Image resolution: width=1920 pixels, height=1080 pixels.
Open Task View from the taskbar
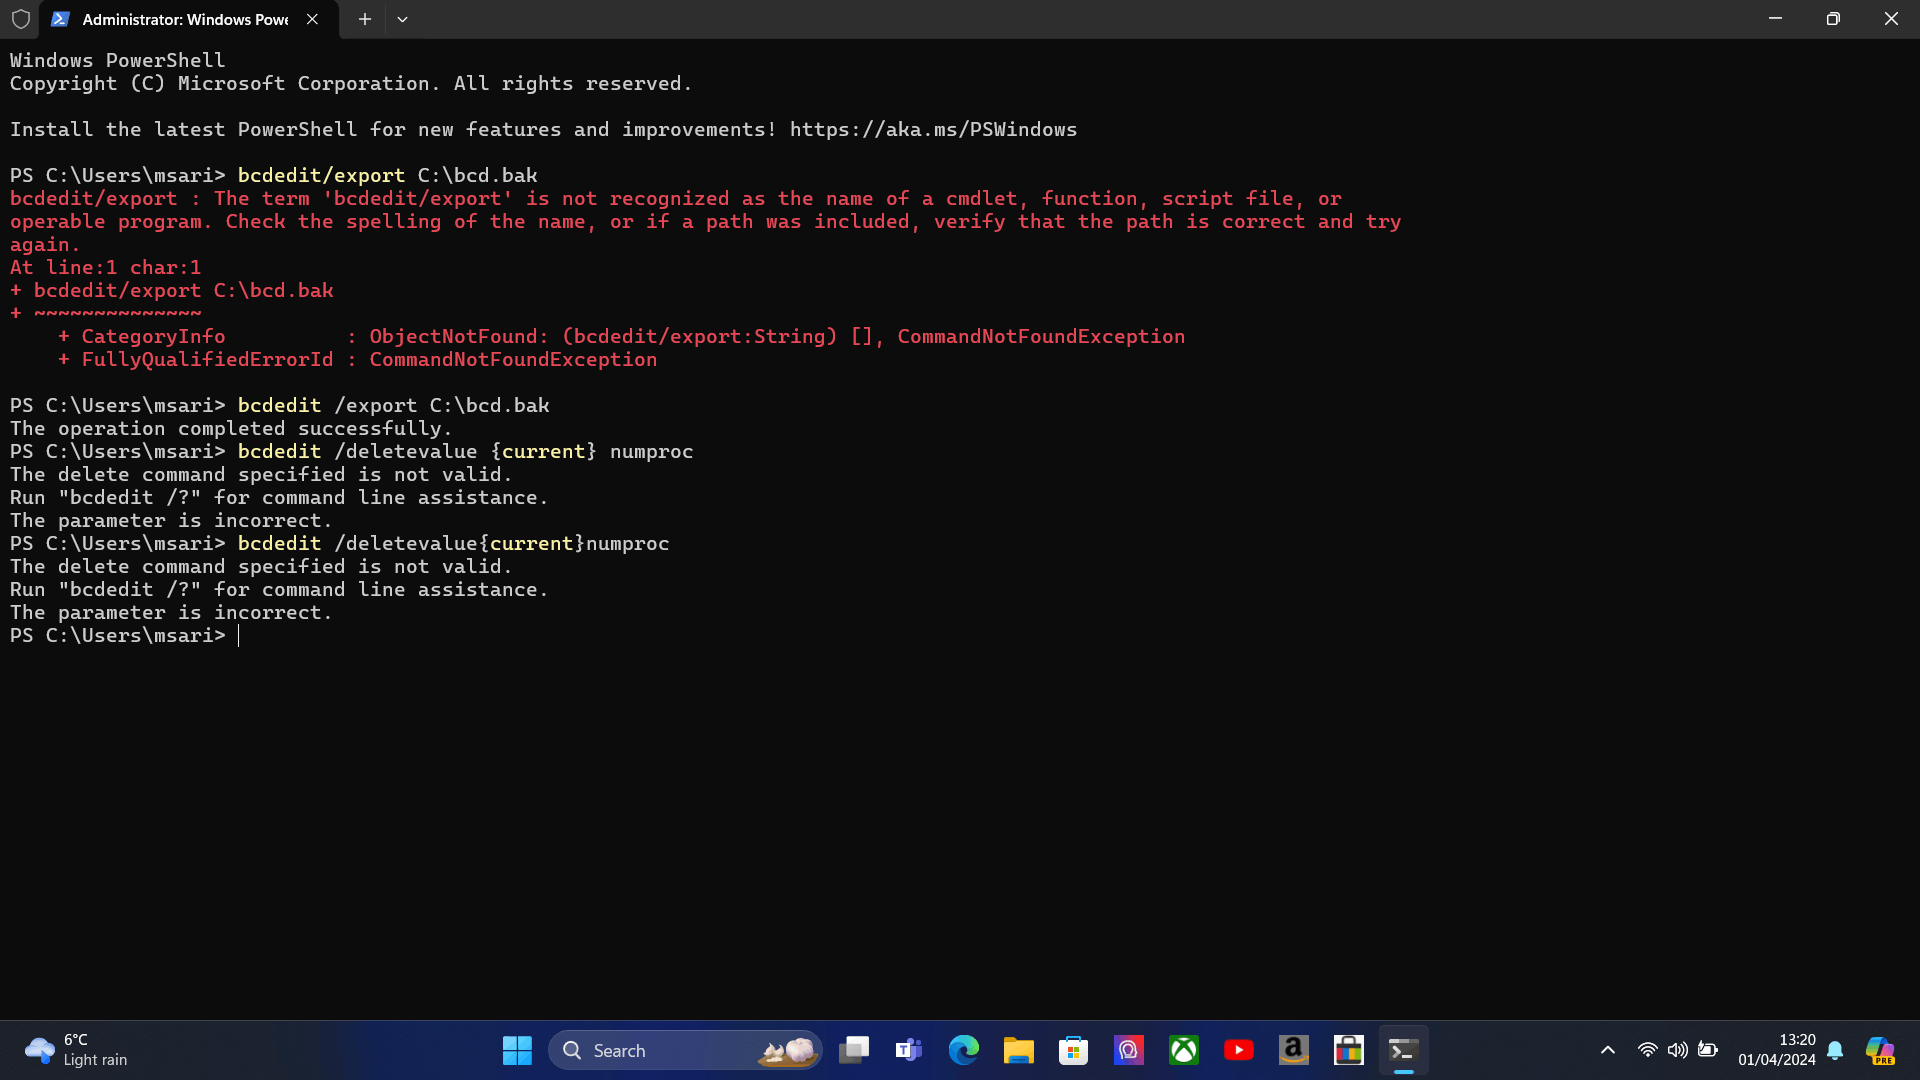[854, 1050]
